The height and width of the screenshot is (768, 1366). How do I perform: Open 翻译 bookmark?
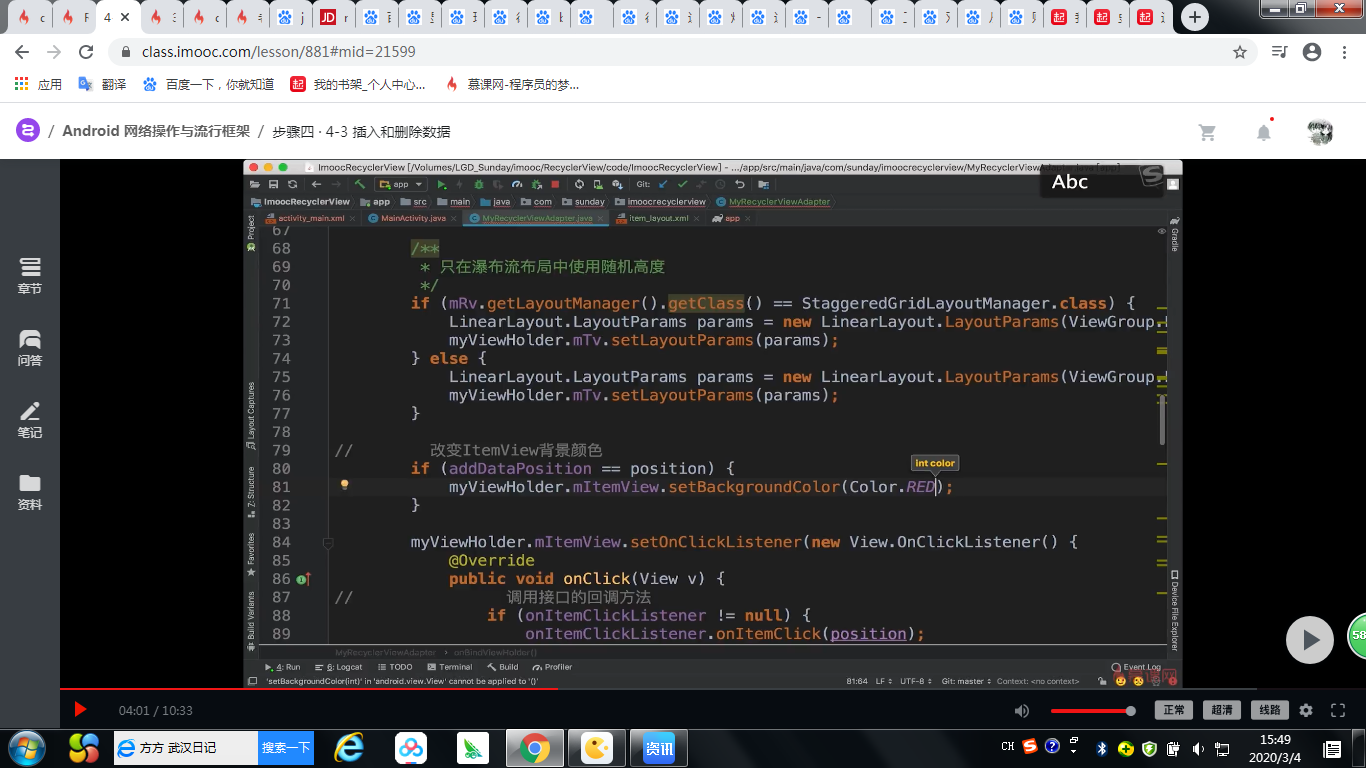pyautogui.click(x=103, y=85)
